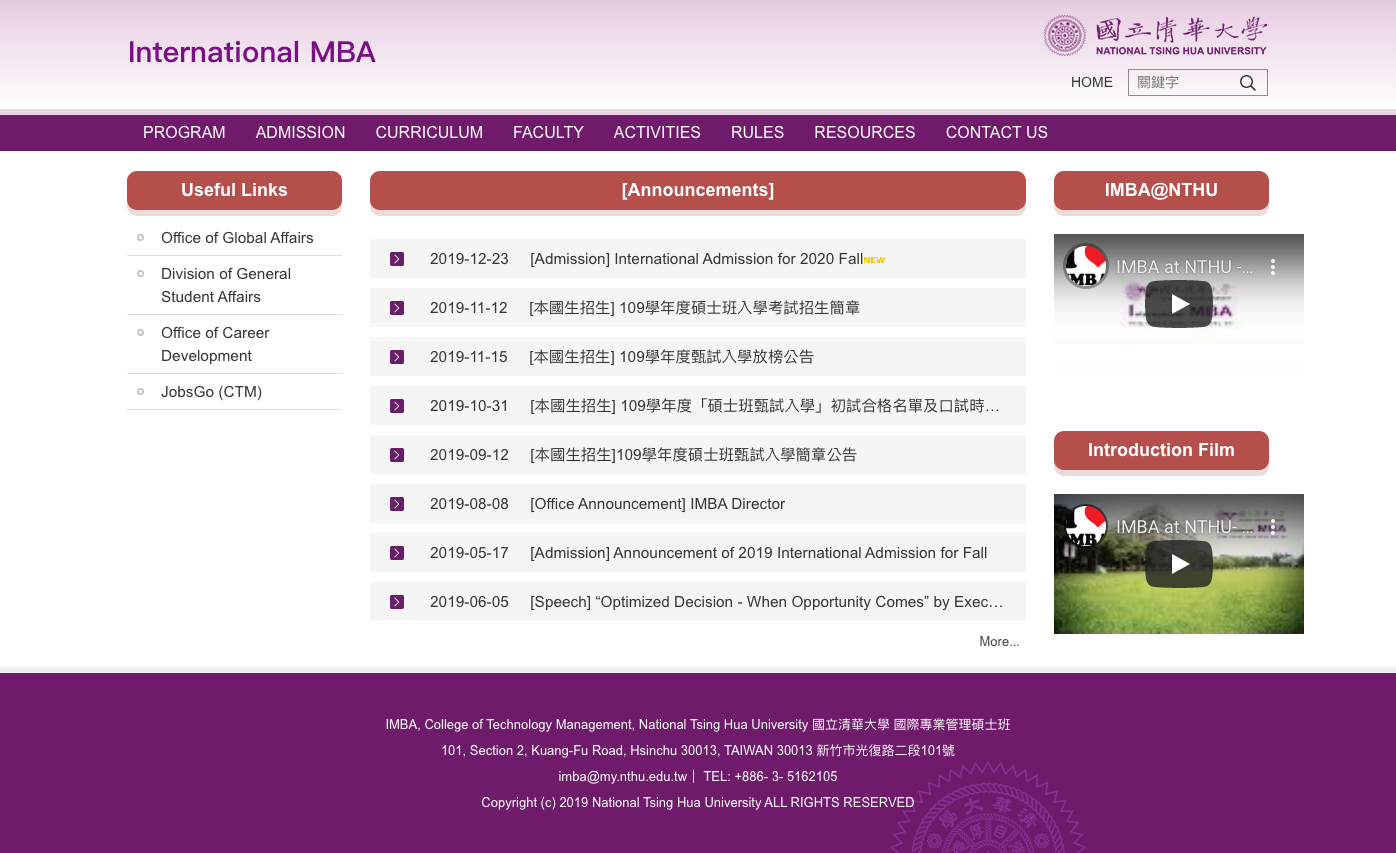
Task: Click channel avatar on Introduction Film video
Action: pyautogui.click(x=1085, y=526)
